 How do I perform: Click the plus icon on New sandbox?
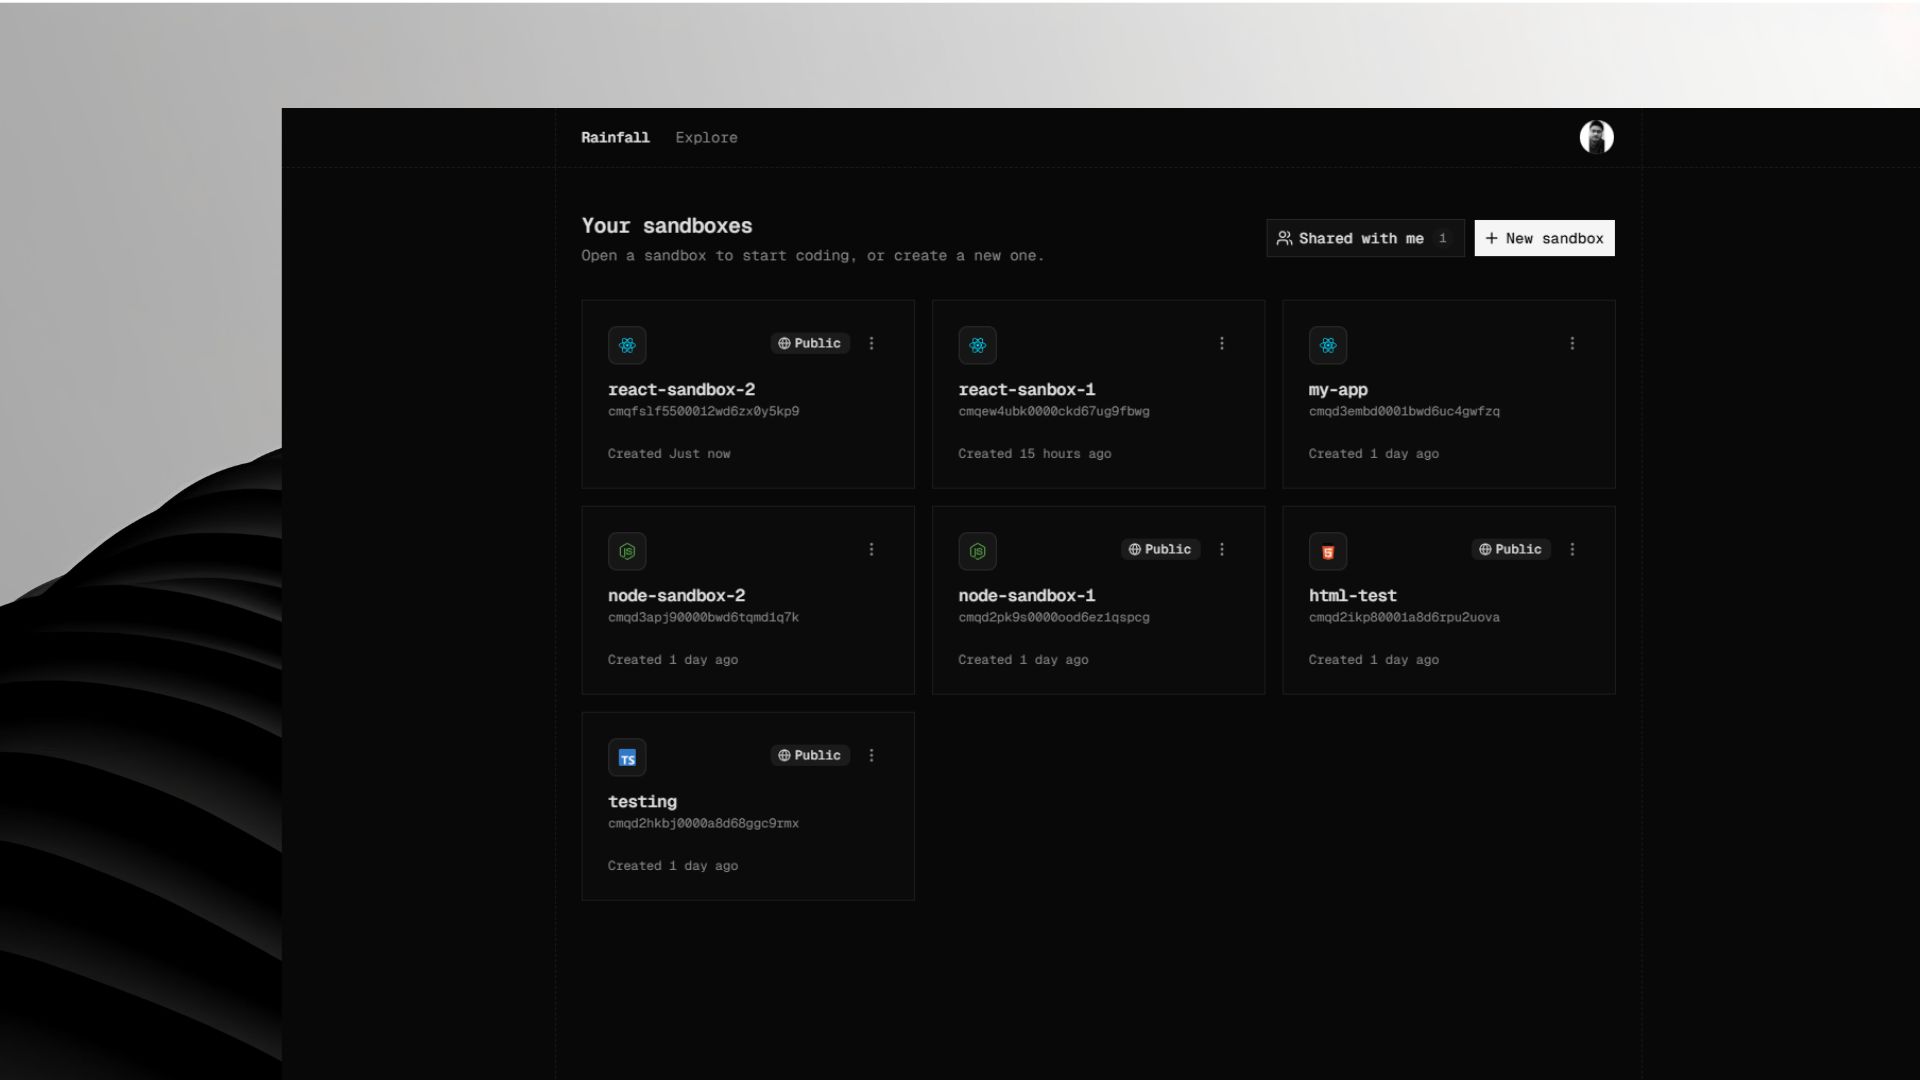tap(1491, 238)
